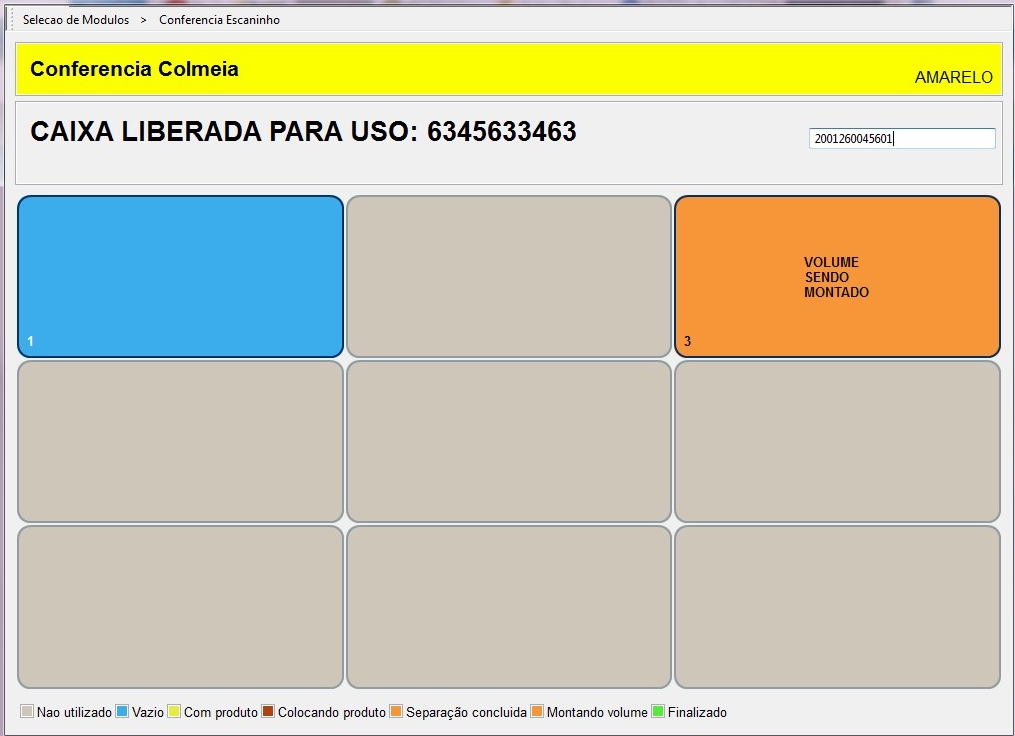Click the Vazio legend label
This screenshot has height=736, width=1015.
(x=148, y=712)
